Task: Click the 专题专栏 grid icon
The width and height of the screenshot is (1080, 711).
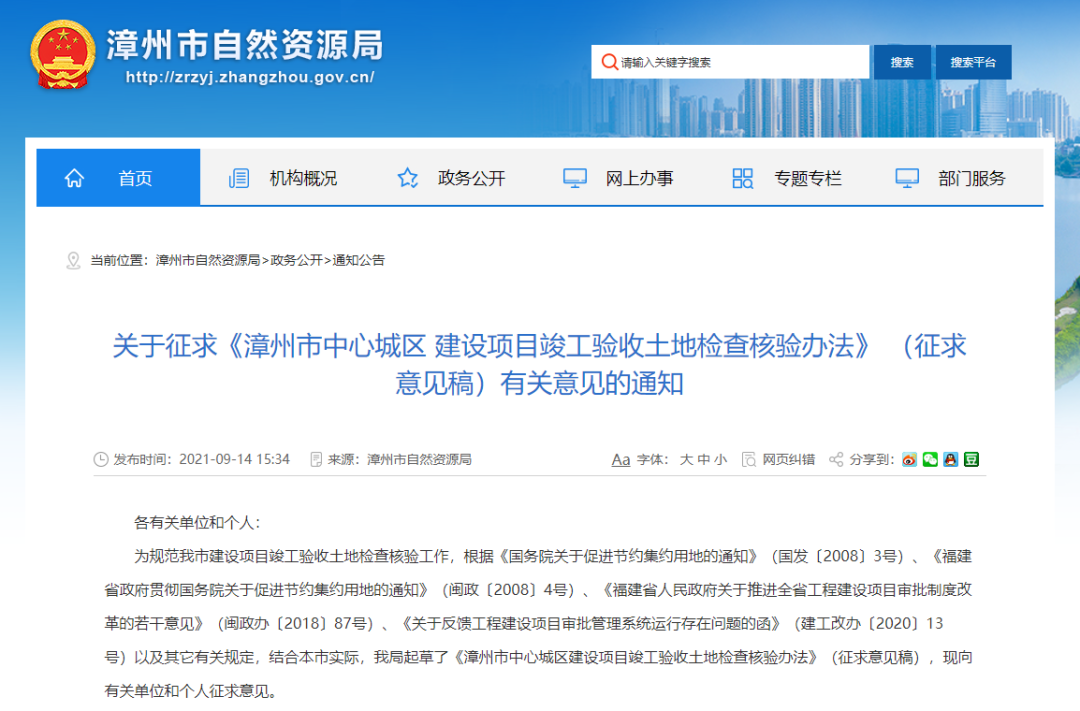Action: [743, 178]
